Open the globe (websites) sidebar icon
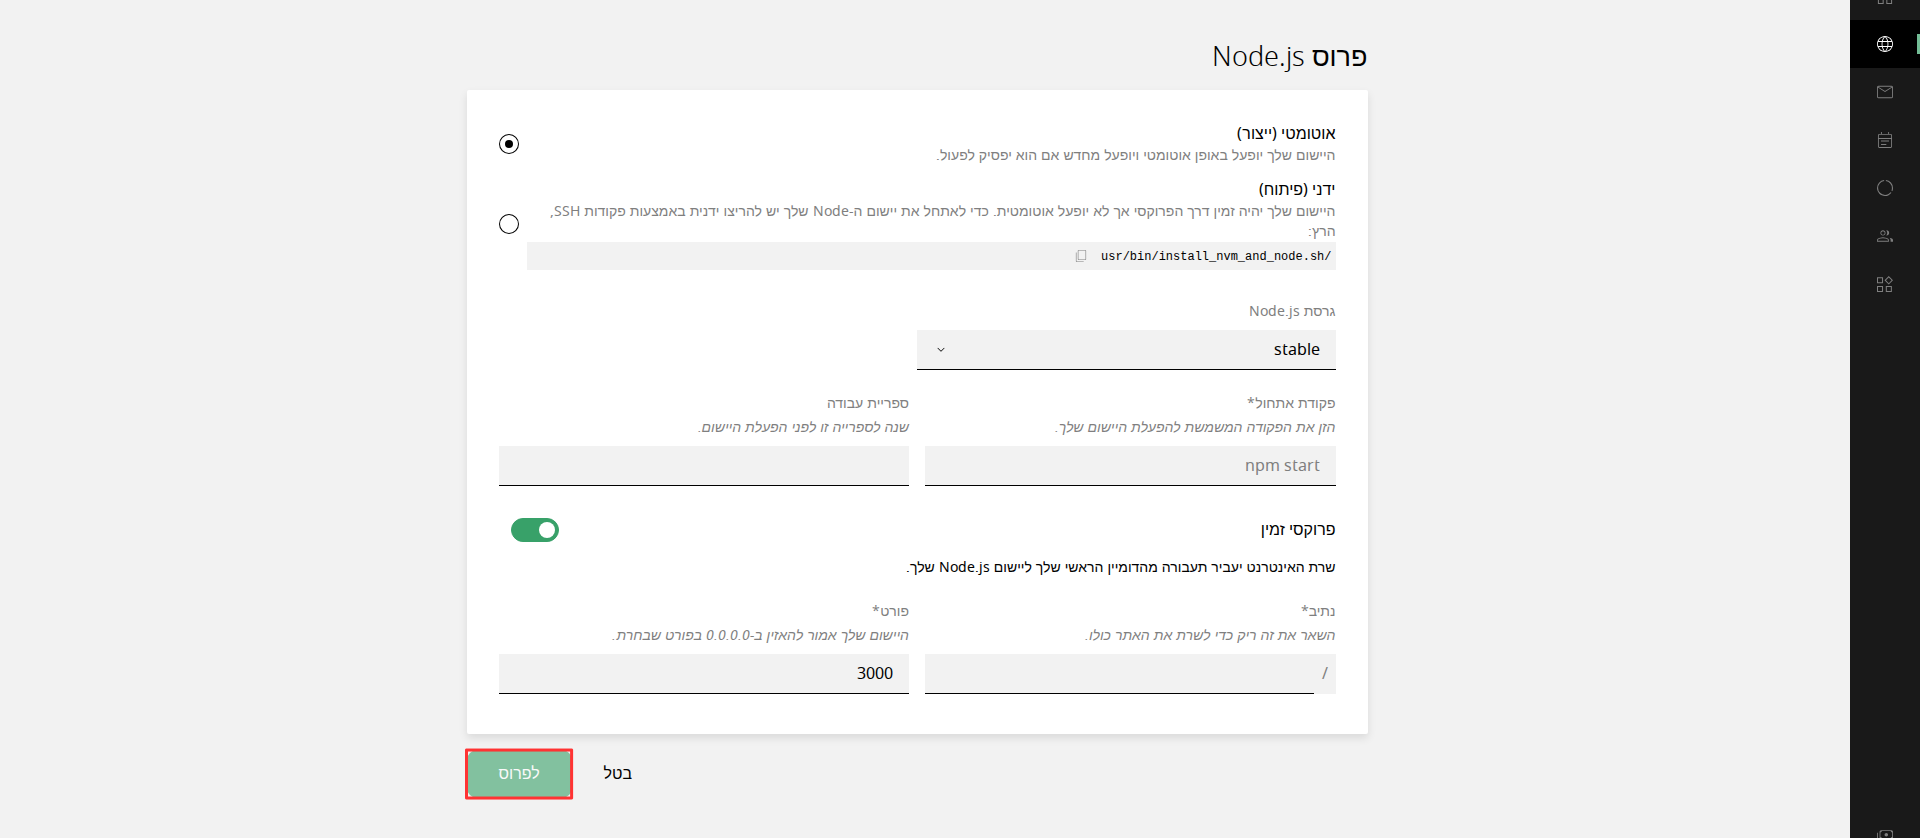This screenshot has width=1920, height=838. coord(1885,44)
